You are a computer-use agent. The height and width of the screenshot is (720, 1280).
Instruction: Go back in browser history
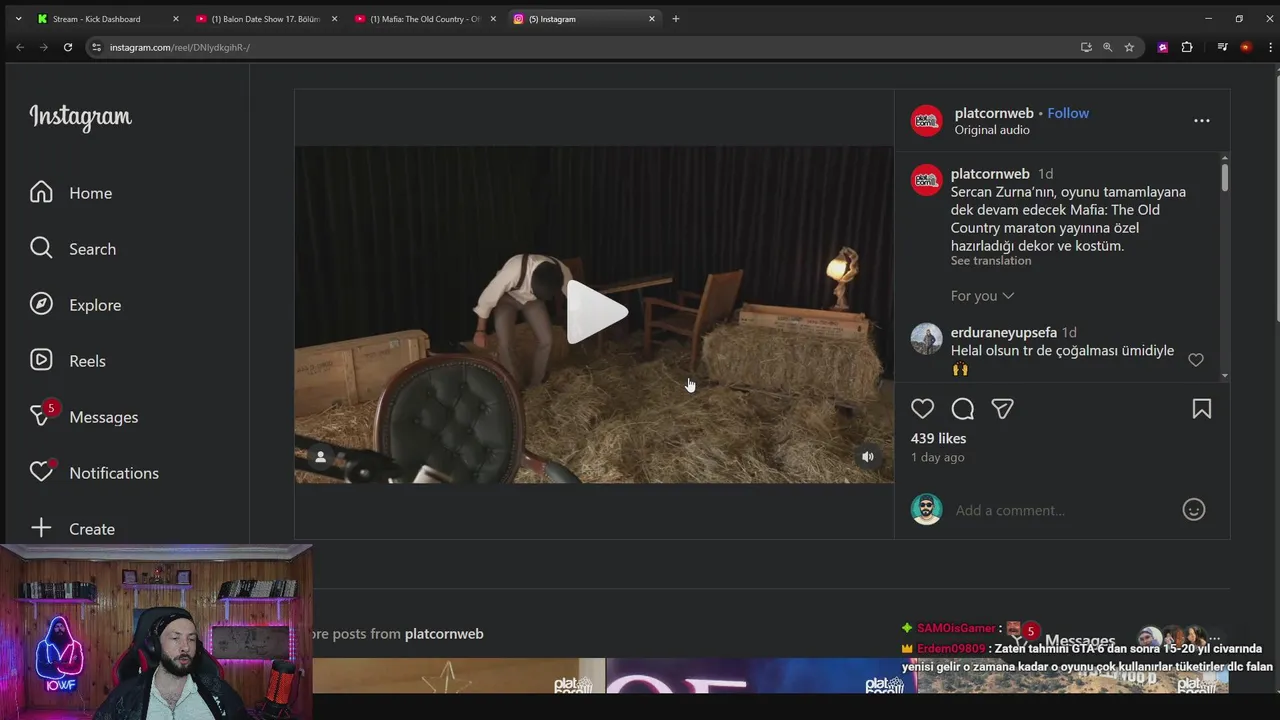pos(20,47)
